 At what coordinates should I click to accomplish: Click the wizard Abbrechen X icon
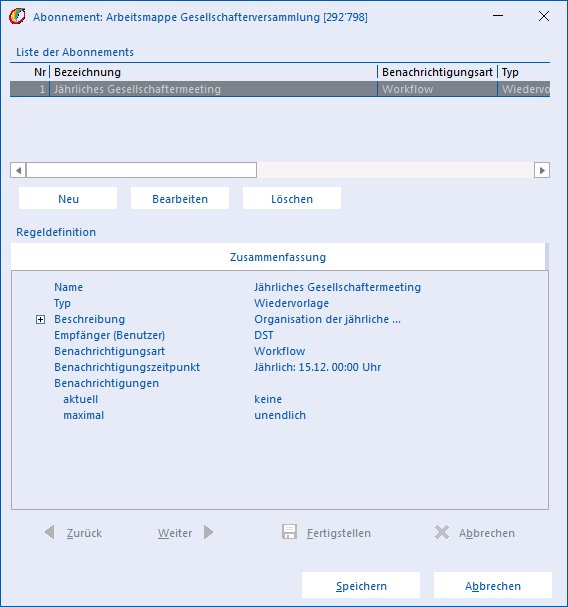point(442,532)
